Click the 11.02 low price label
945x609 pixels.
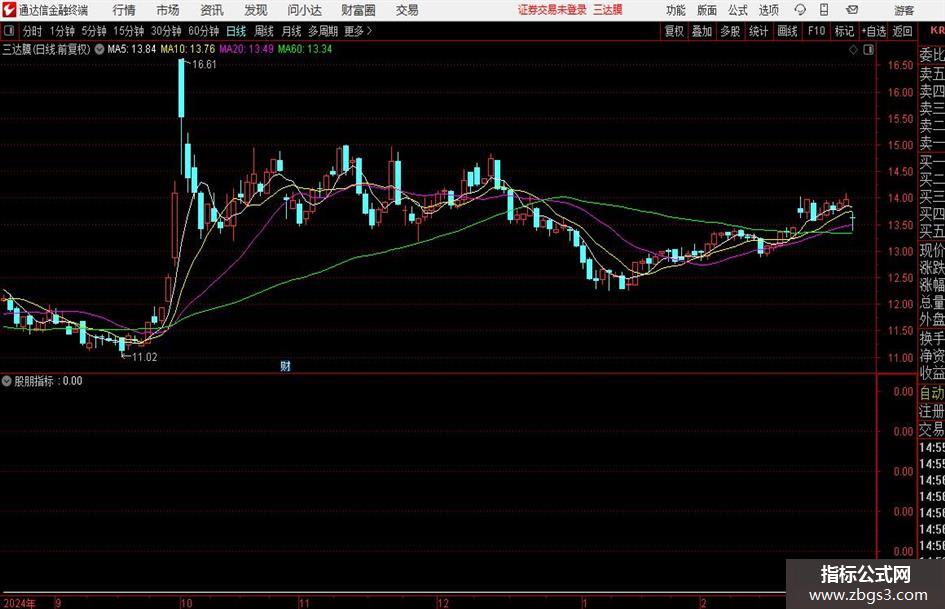(145, 357)
